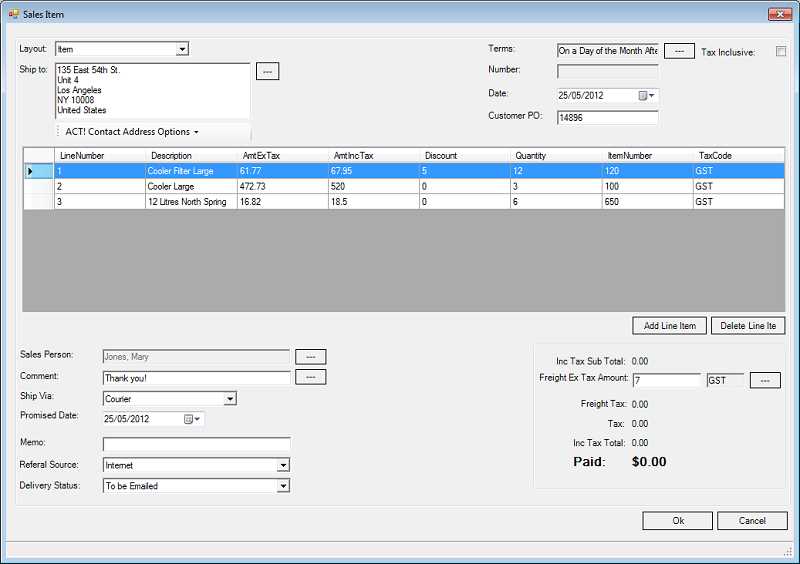800x564 pixels.
Task: Click the '18.5' AmtIncTax cell
Action: click(x=373, y=202)
